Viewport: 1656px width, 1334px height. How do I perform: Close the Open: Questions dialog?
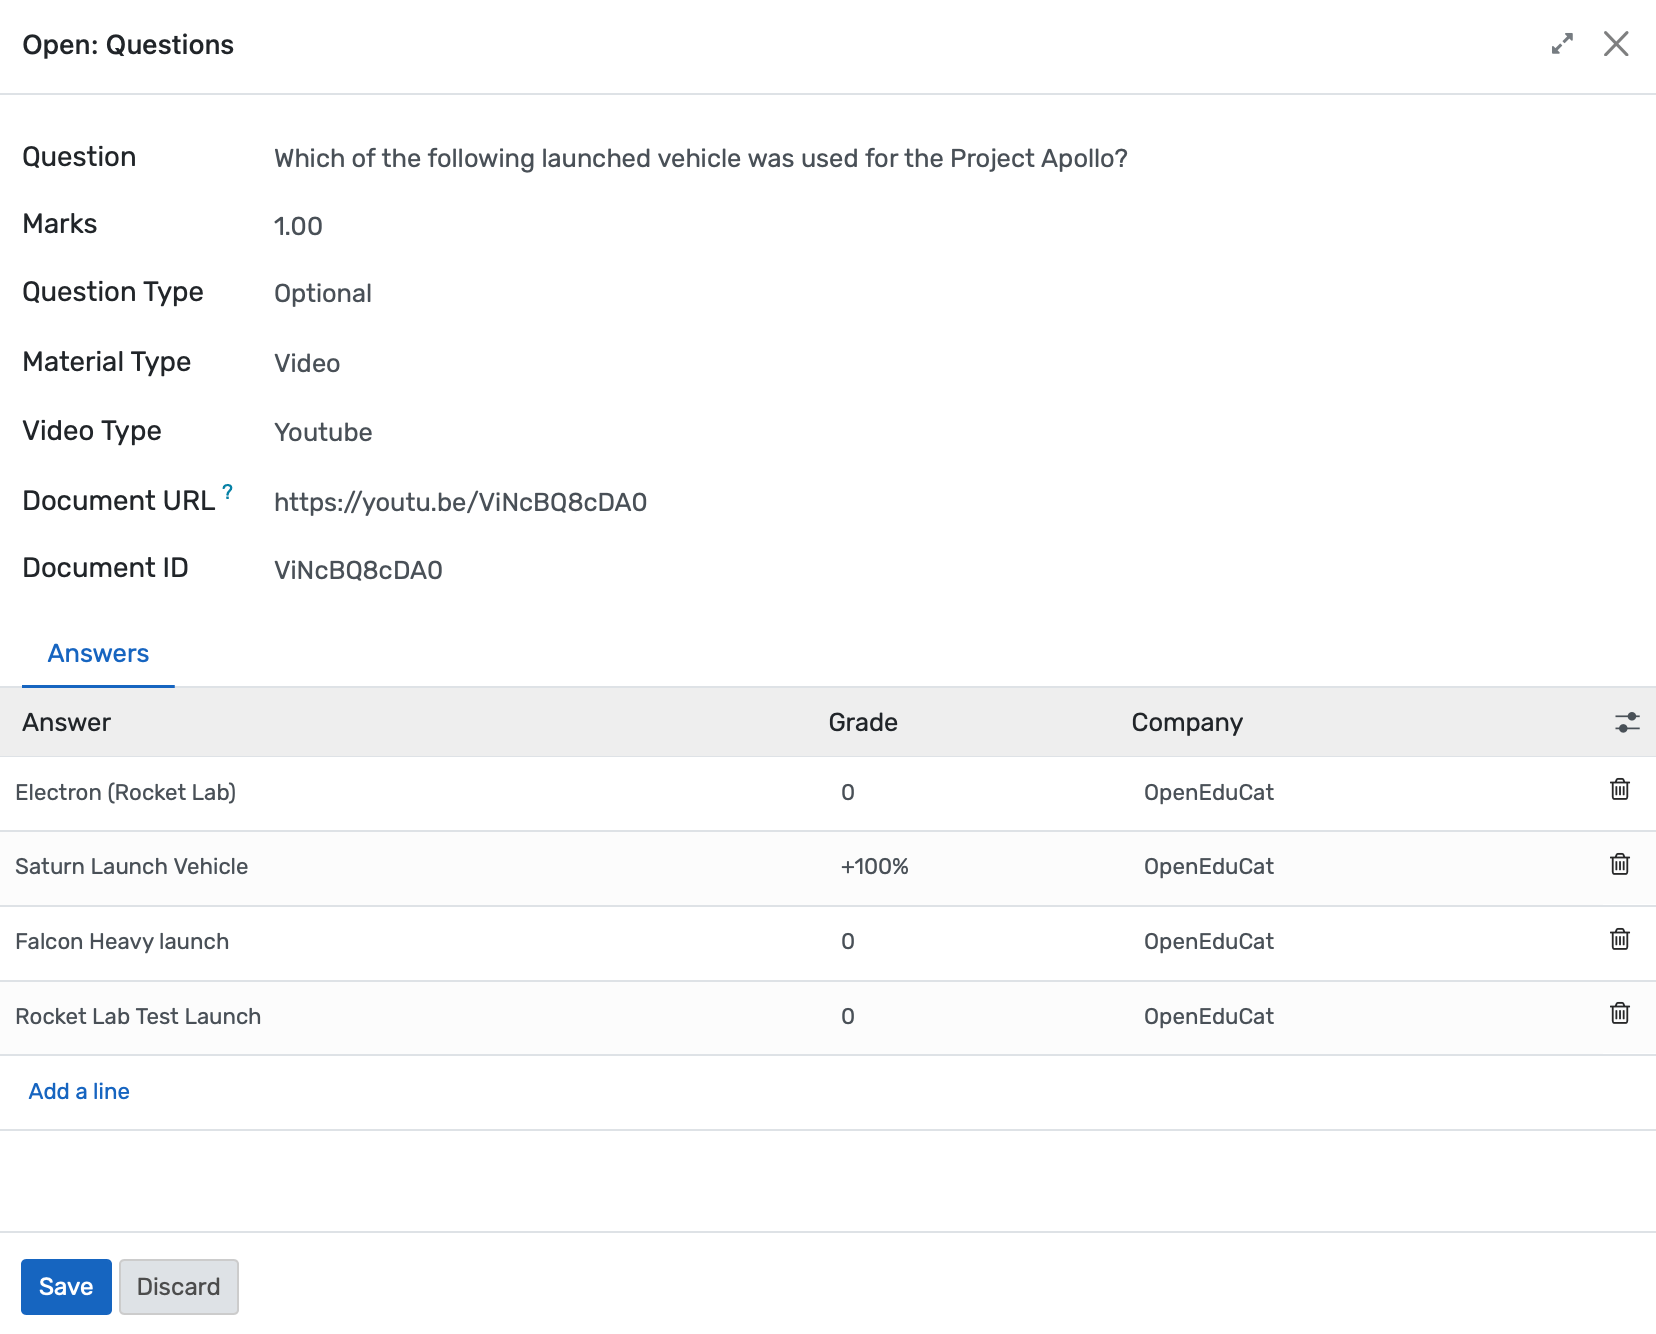[1617, 44]
